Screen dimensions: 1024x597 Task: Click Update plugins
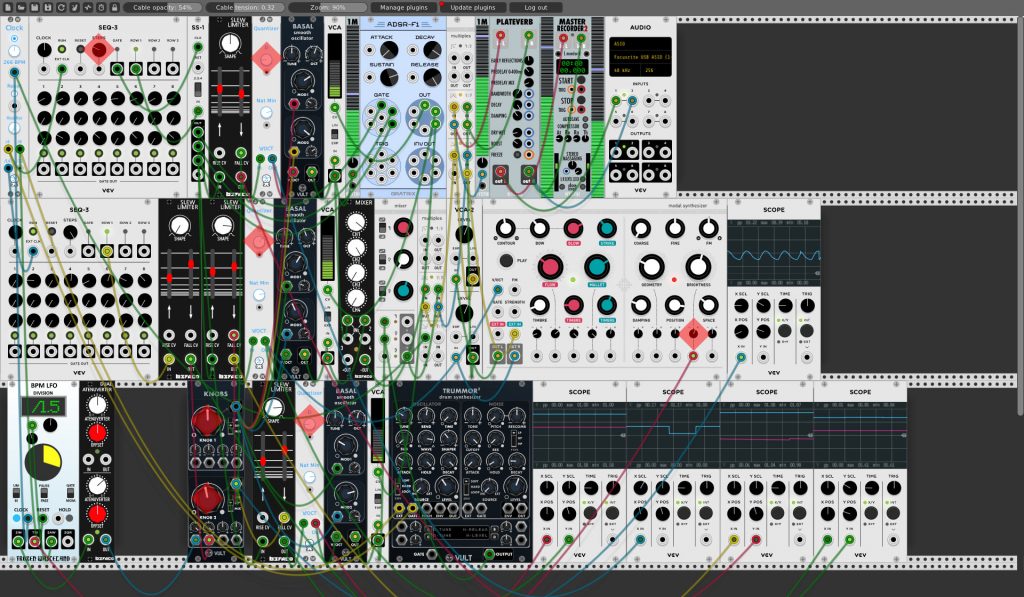tap(472, 7)
